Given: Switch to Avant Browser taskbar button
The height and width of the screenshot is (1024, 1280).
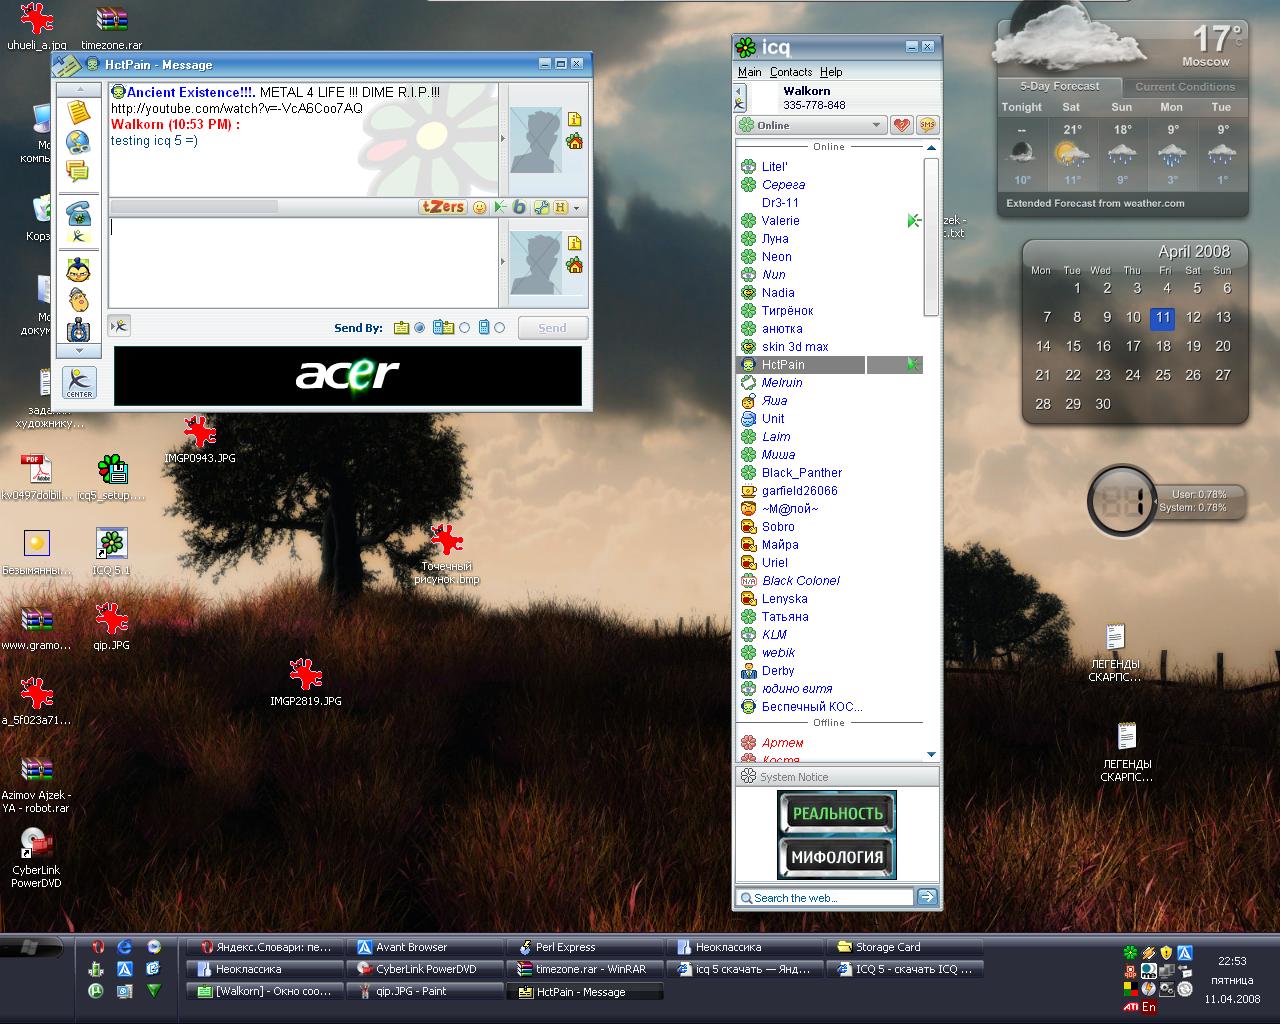Looking at the screenshot, I should [424, 947].
